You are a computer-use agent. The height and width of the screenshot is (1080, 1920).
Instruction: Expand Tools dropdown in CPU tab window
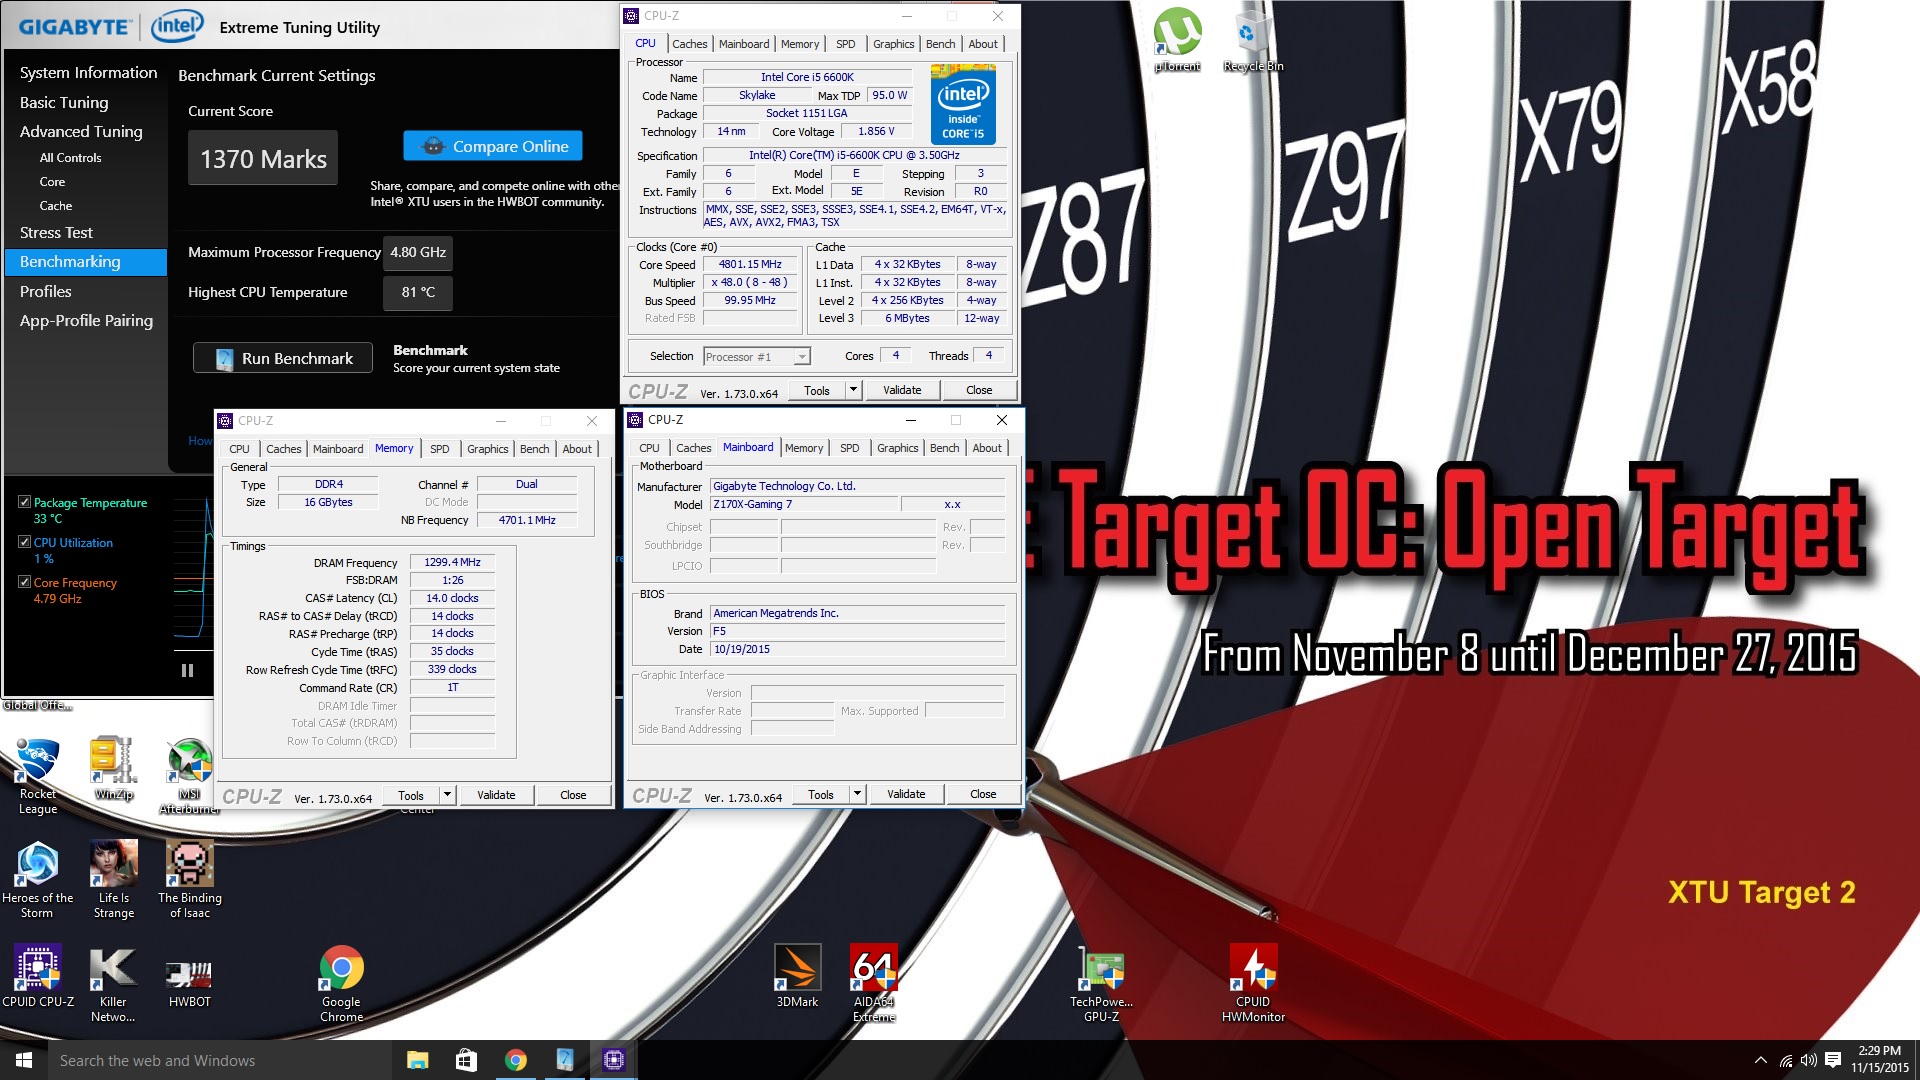pyautogui.click(x=853, y=390)
